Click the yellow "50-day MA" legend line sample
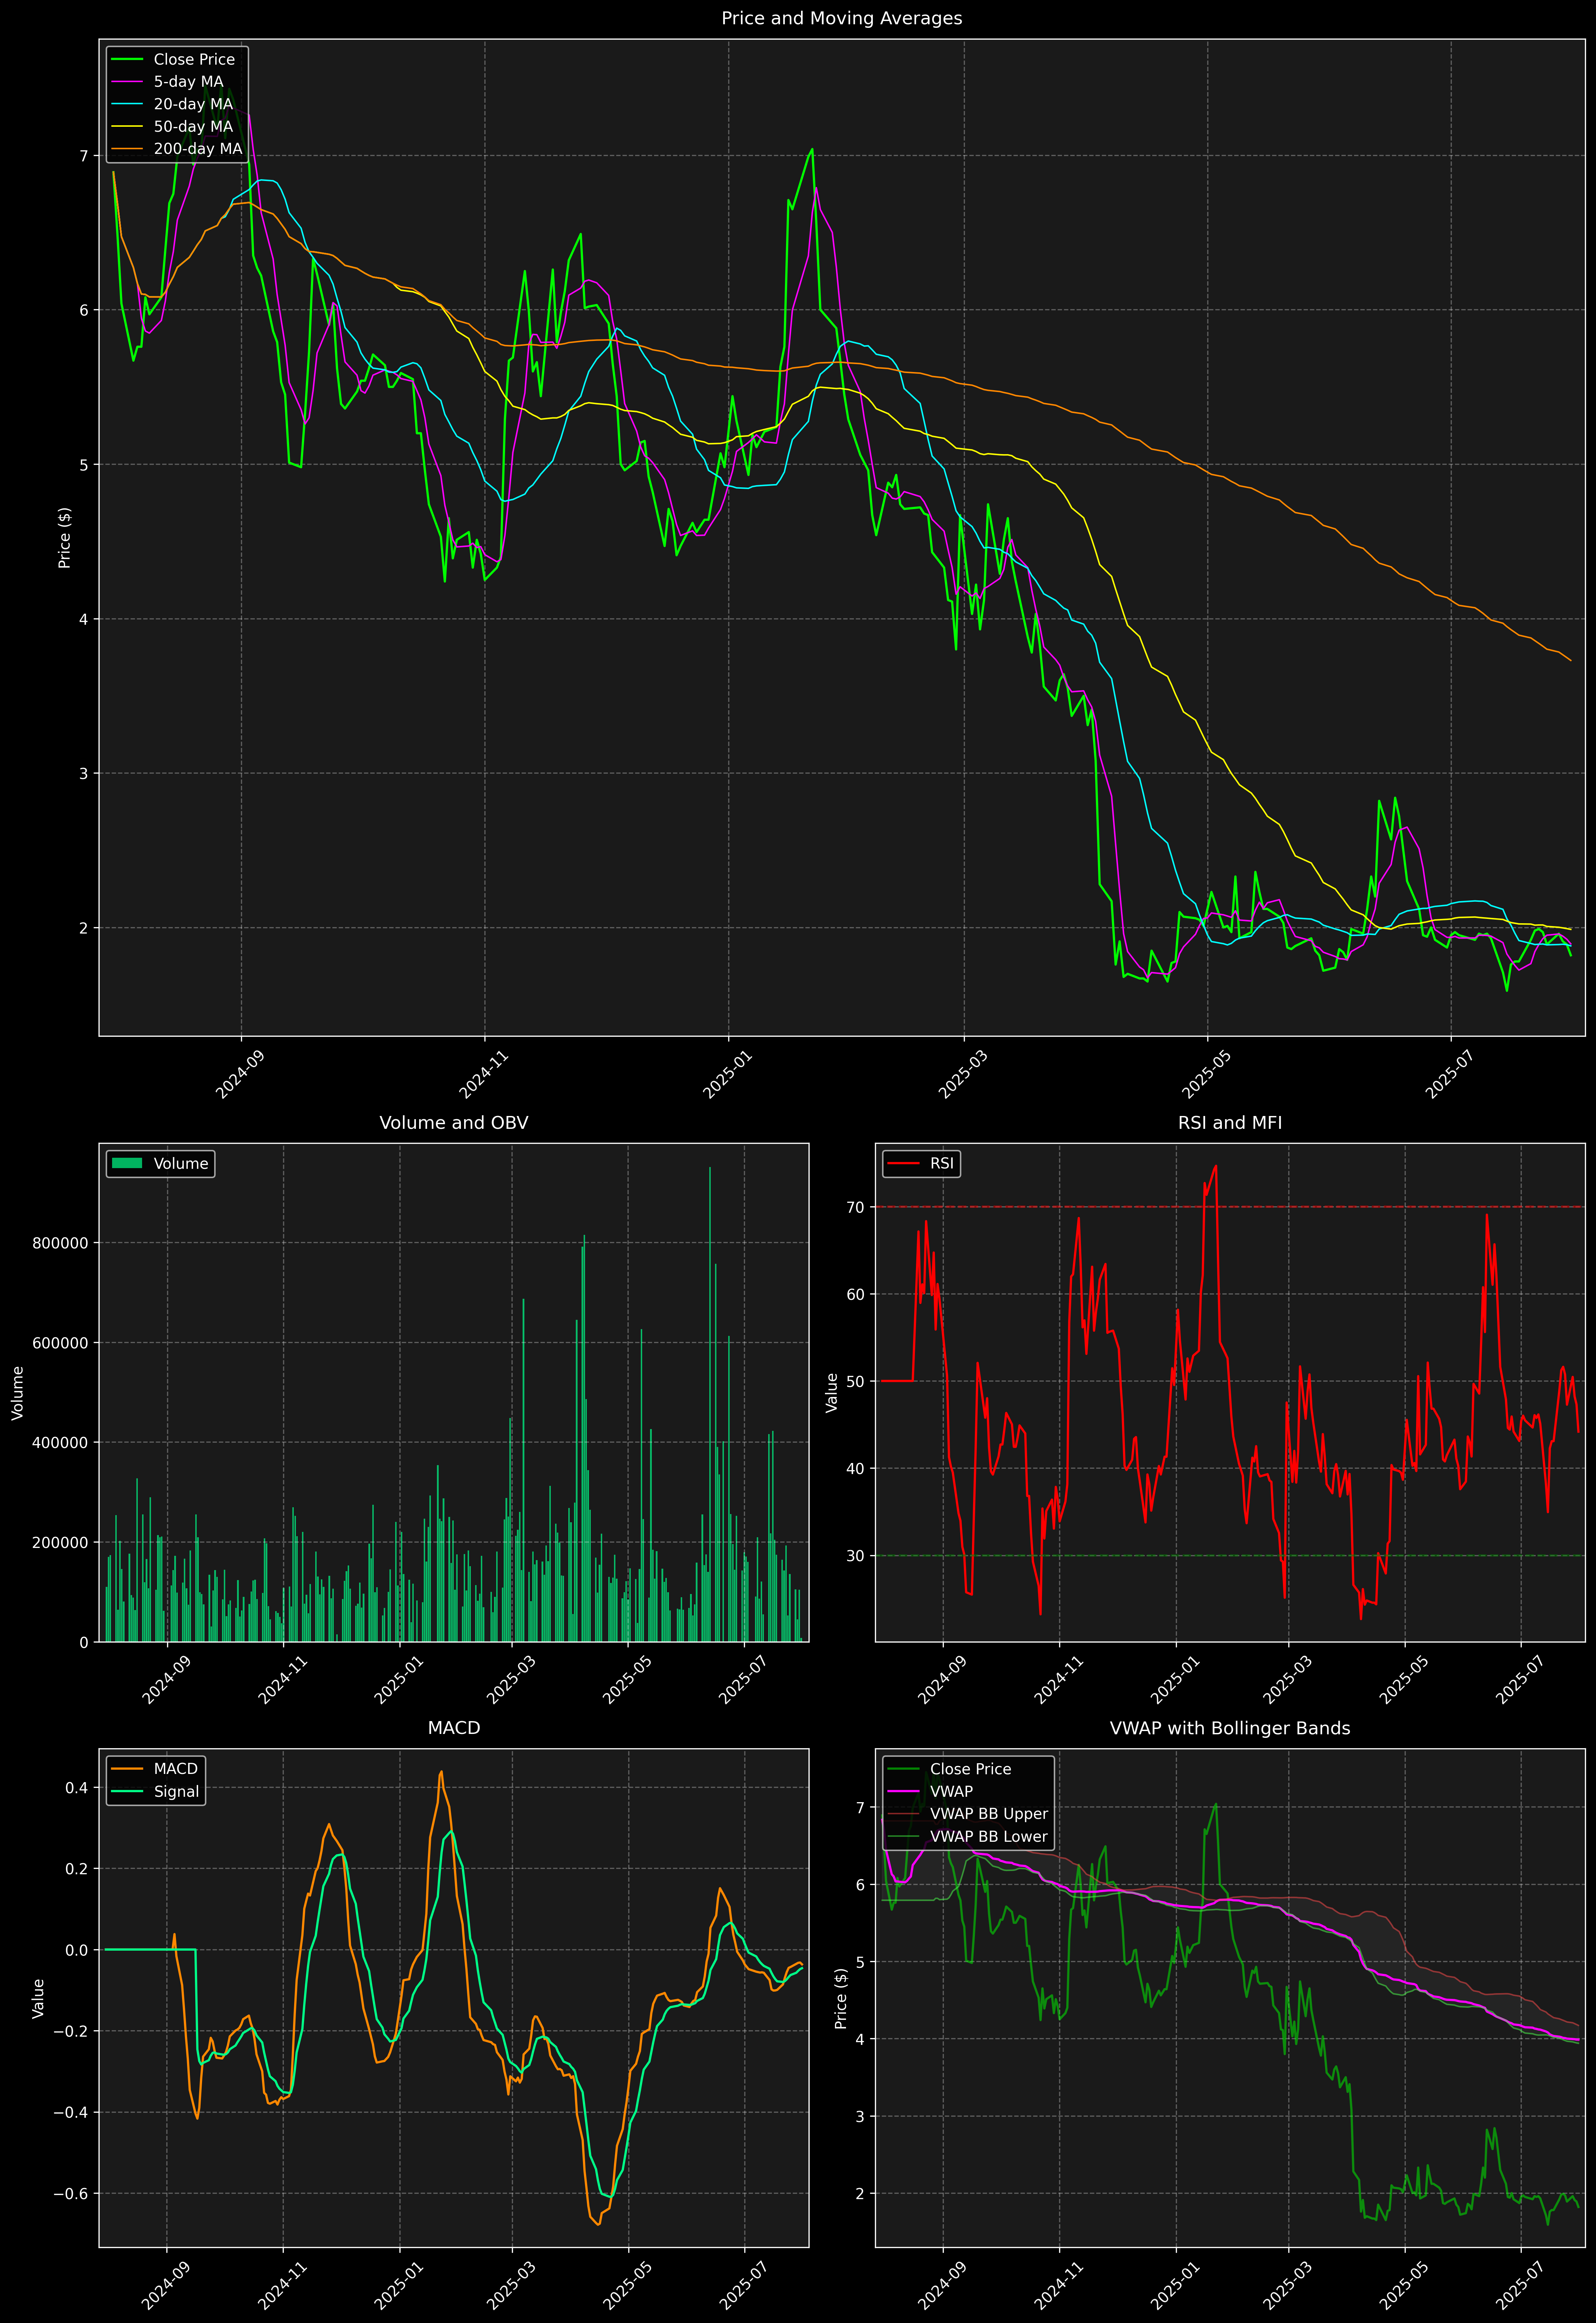 coord(127,127)
